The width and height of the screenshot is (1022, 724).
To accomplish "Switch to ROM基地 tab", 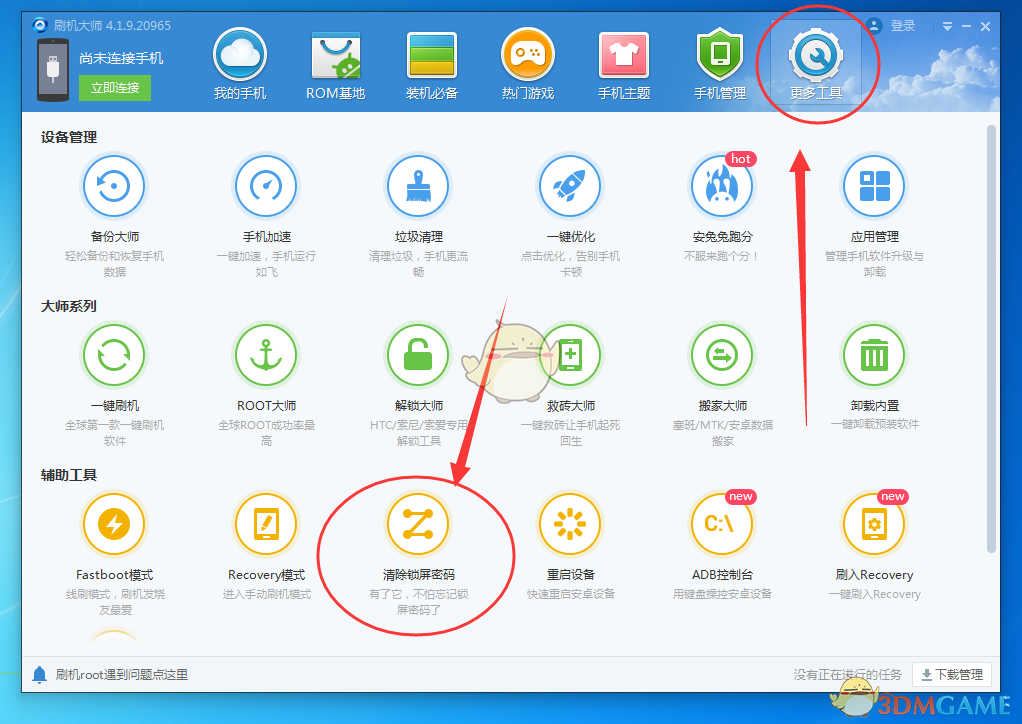I will [336, 64].
